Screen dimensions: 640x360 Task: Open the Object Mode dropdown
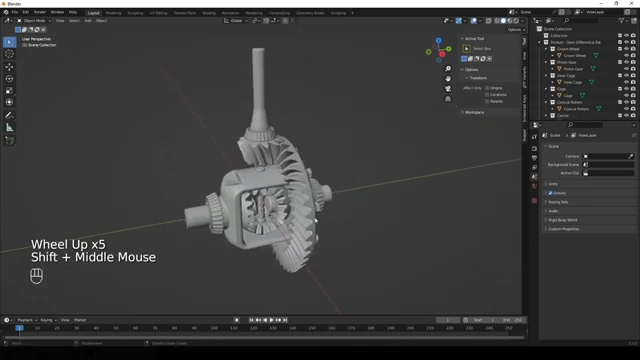34,21
